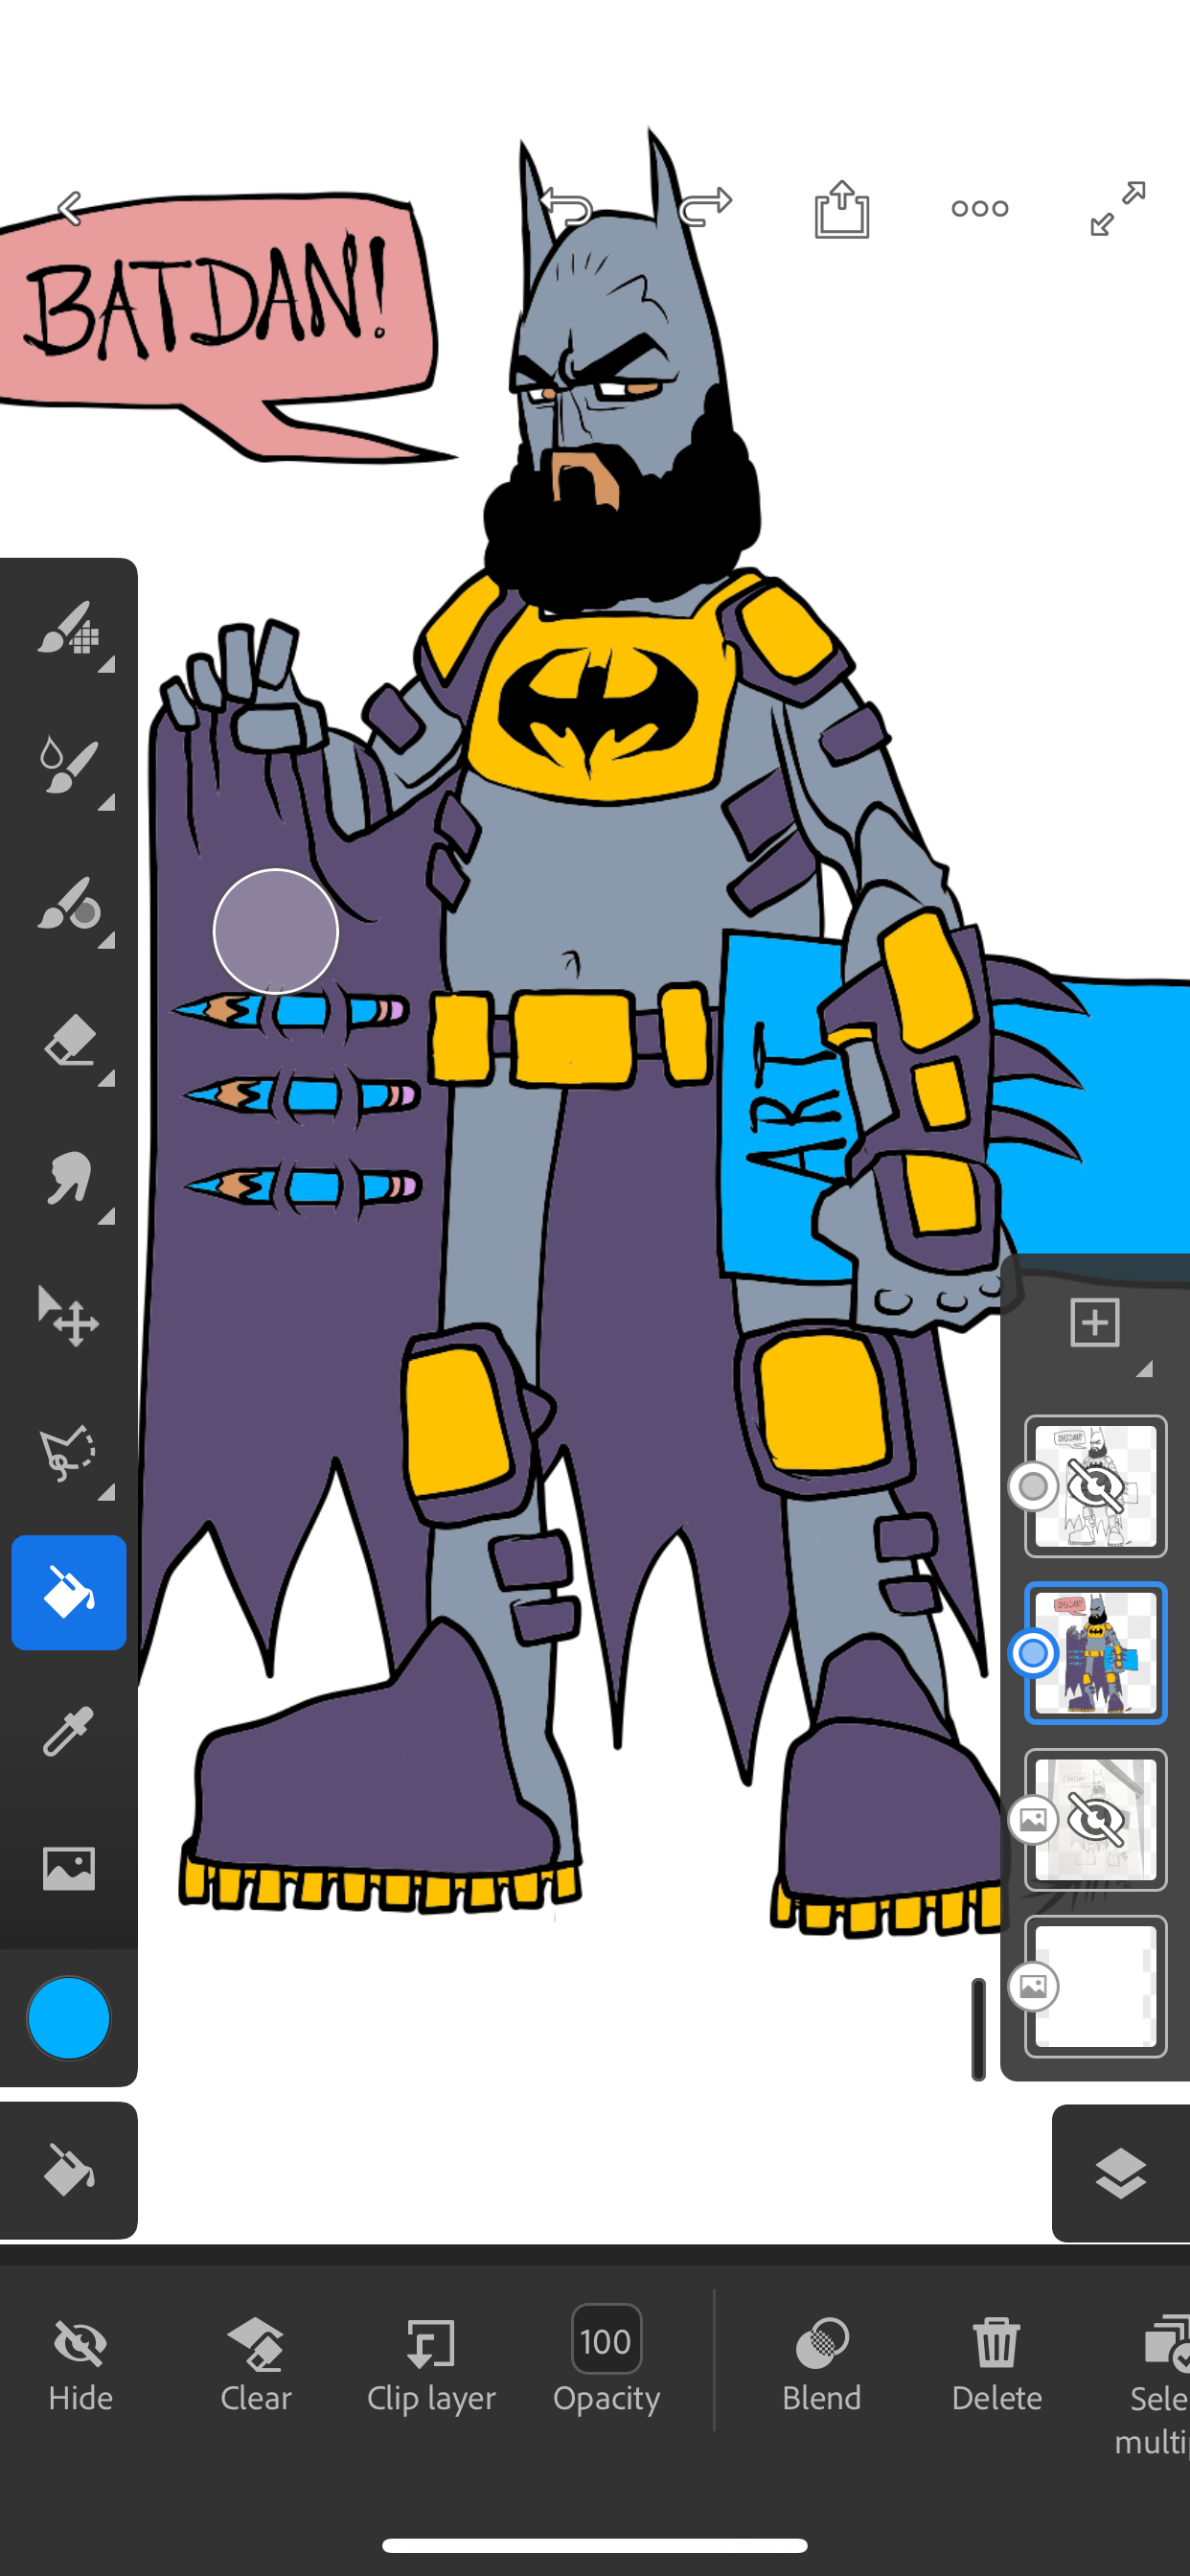Select the Smudge tool
The height and width of the screenshot is (2576, 1190).
click(x=68, y=1179)
